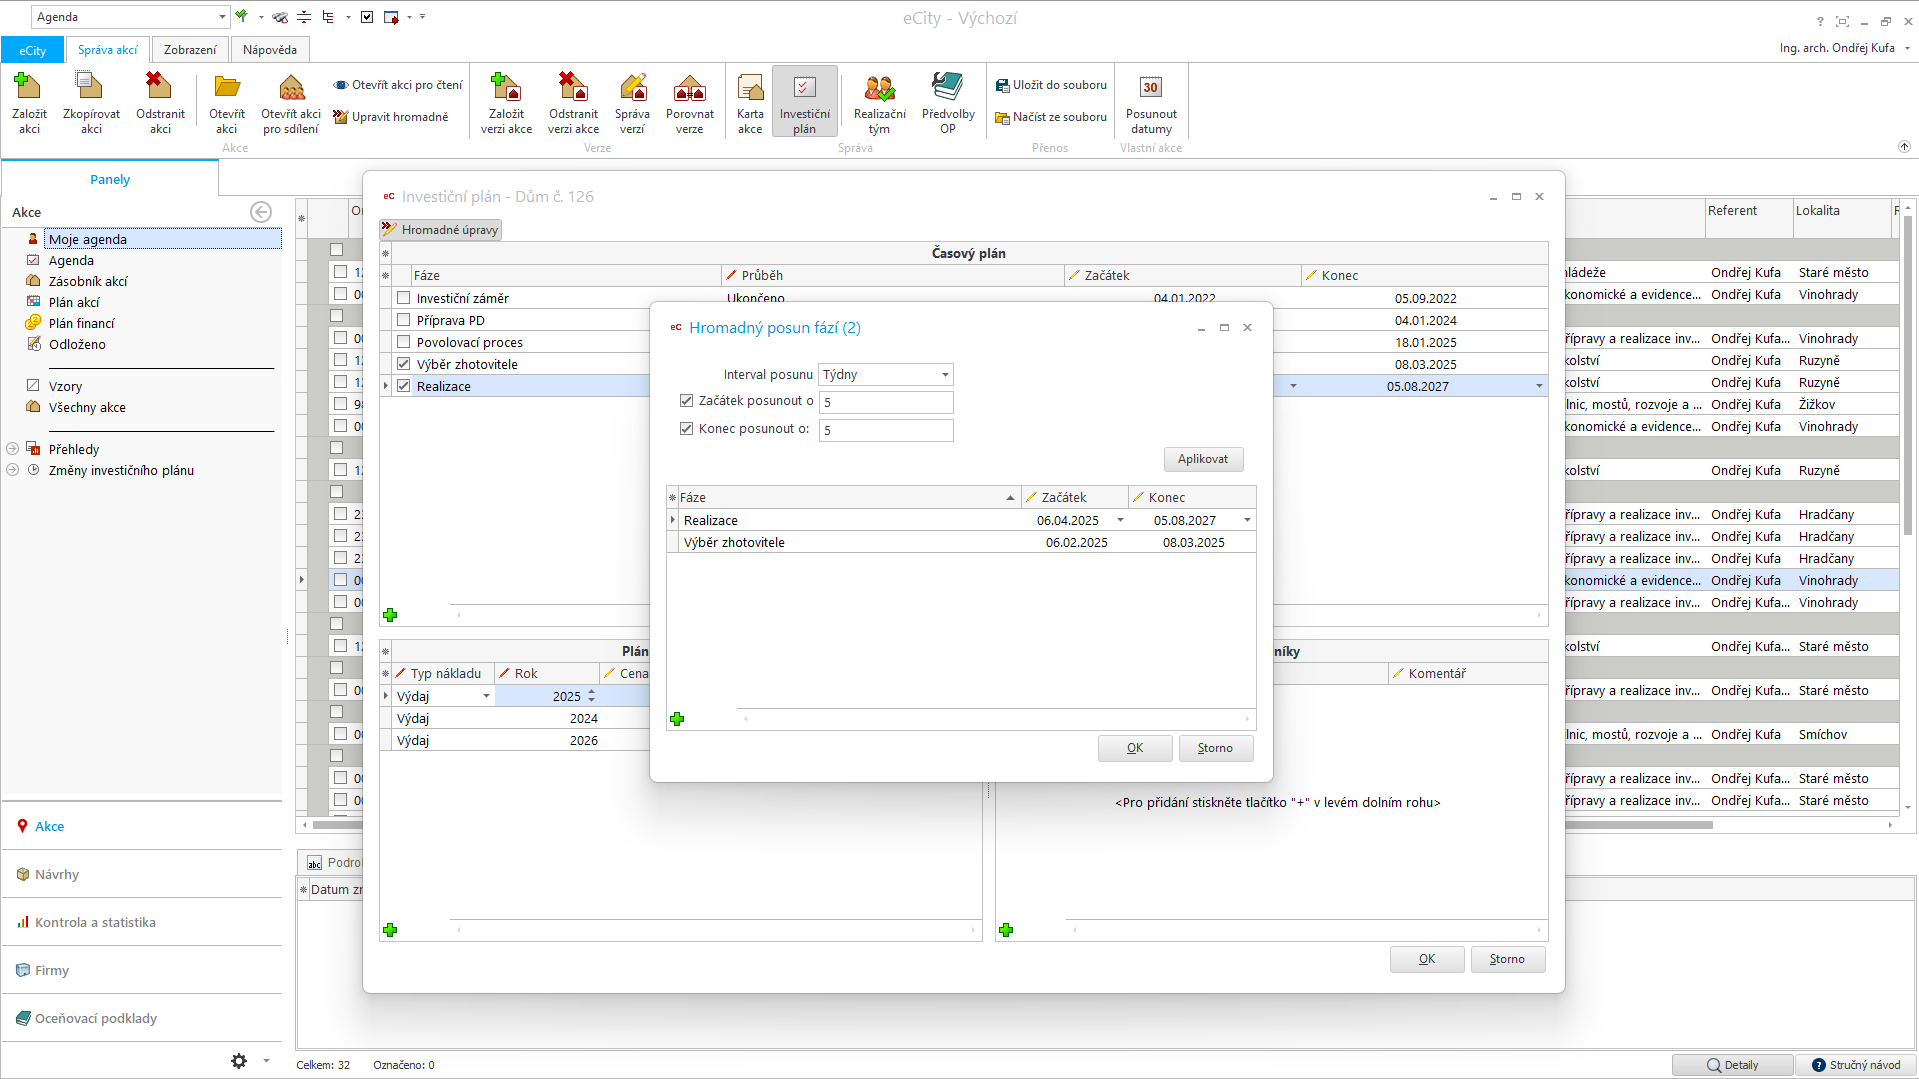
Task: Click green plus below Komentář grid
Action: [1006, 930]
